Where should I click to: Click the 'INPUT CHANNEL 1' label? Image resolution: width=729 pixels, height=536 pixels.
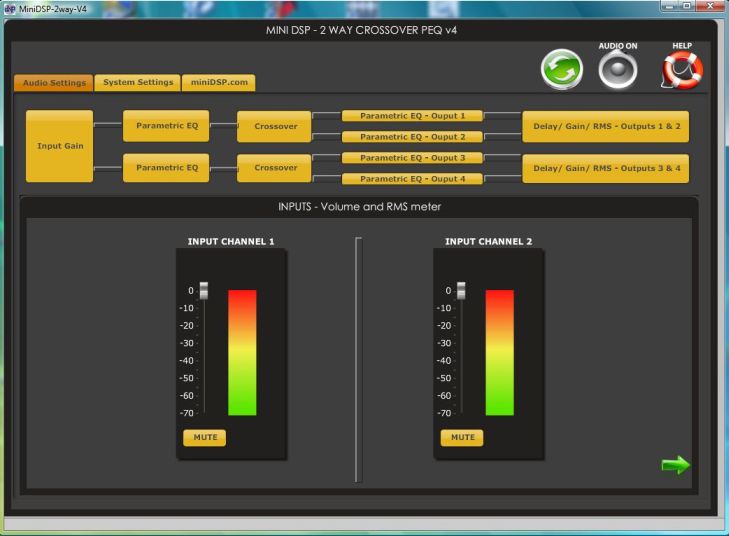click(231, 242)
